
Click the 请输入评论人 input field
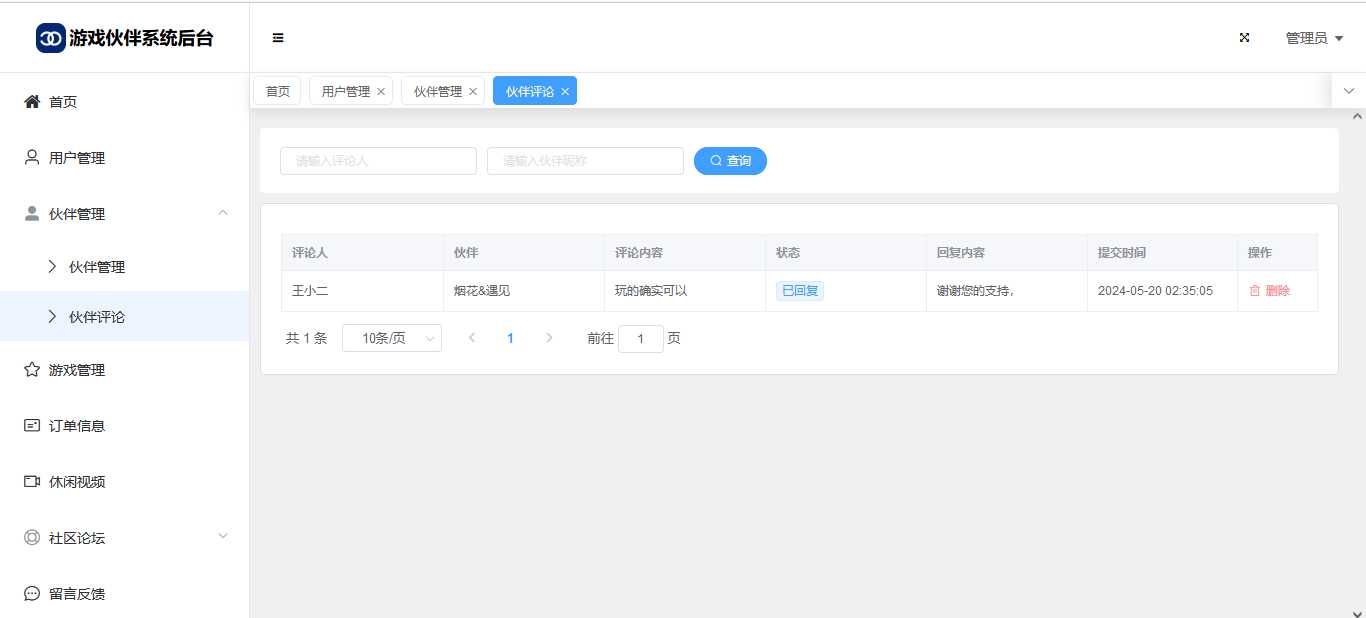(x=378, y=161)
